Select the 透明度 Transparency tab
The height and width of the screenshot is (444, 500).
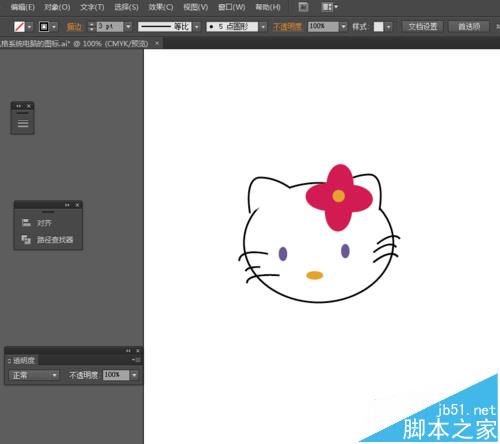coord(22,360)
